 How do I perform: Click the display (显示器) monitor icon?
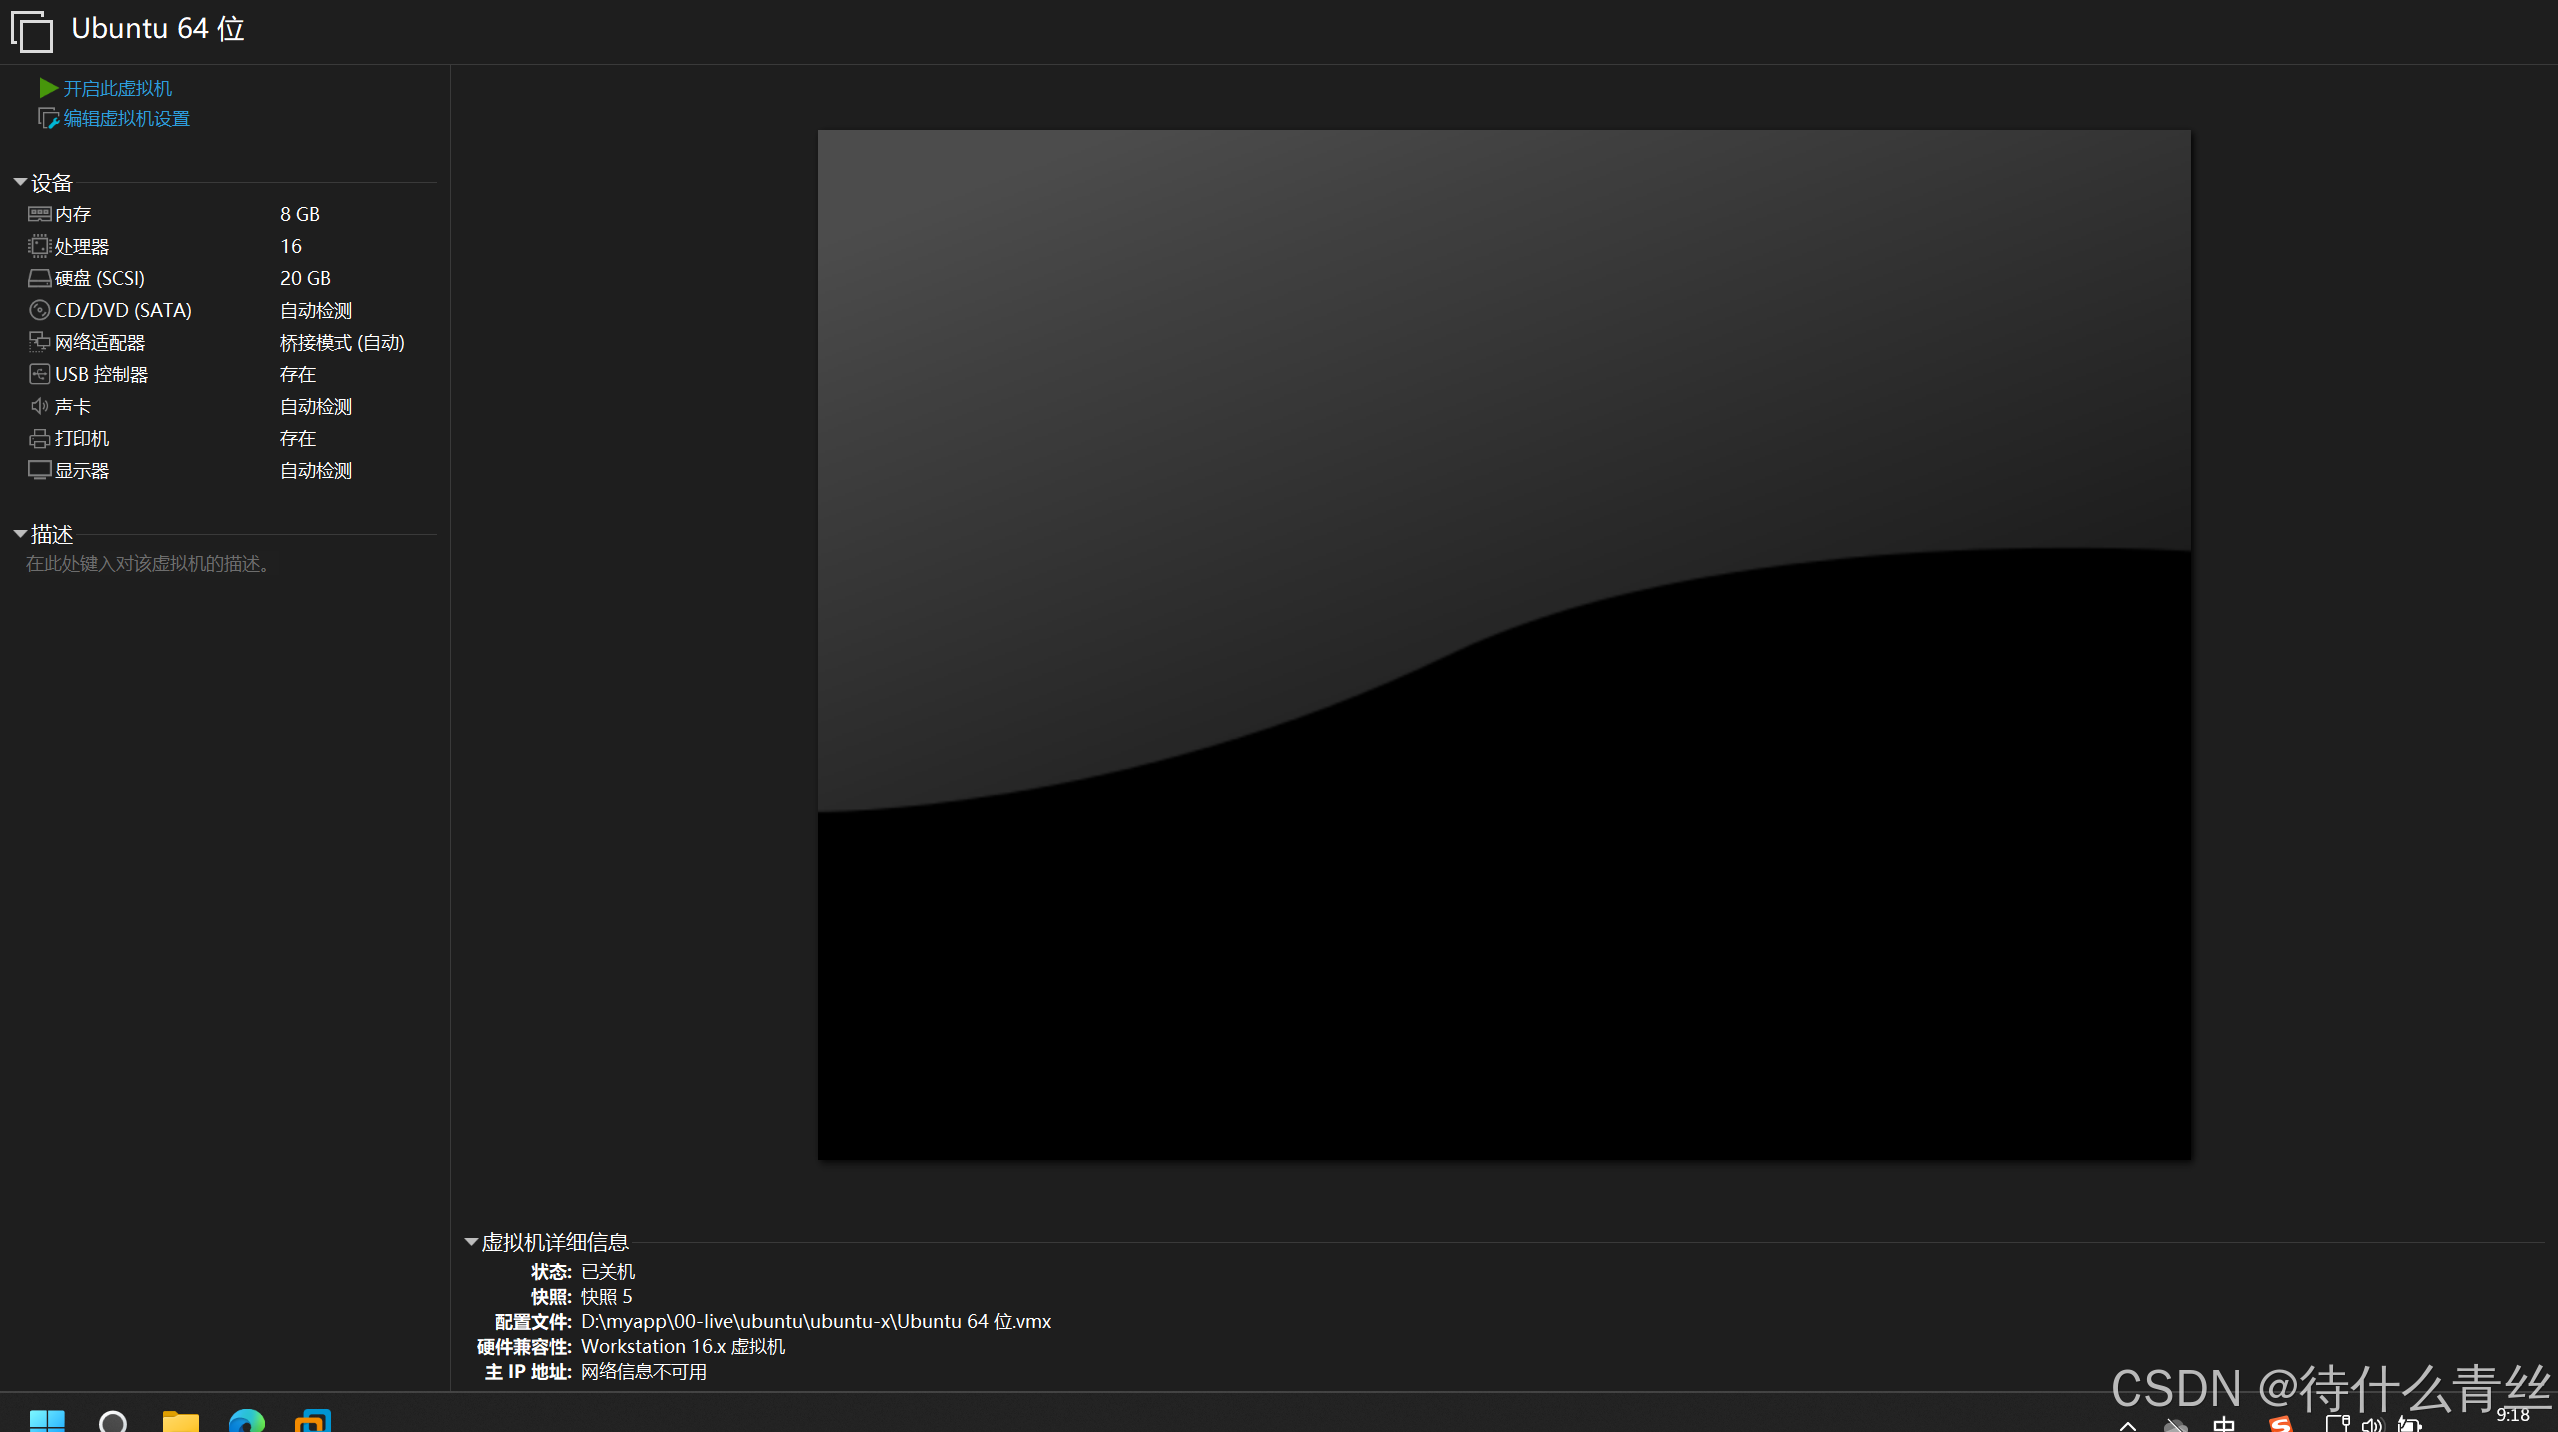(x=39, y=470)
